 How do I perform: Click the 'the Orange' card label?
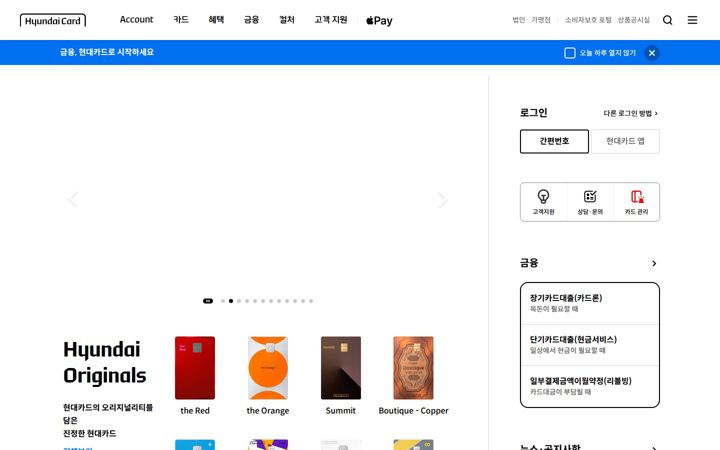point(268,411)
